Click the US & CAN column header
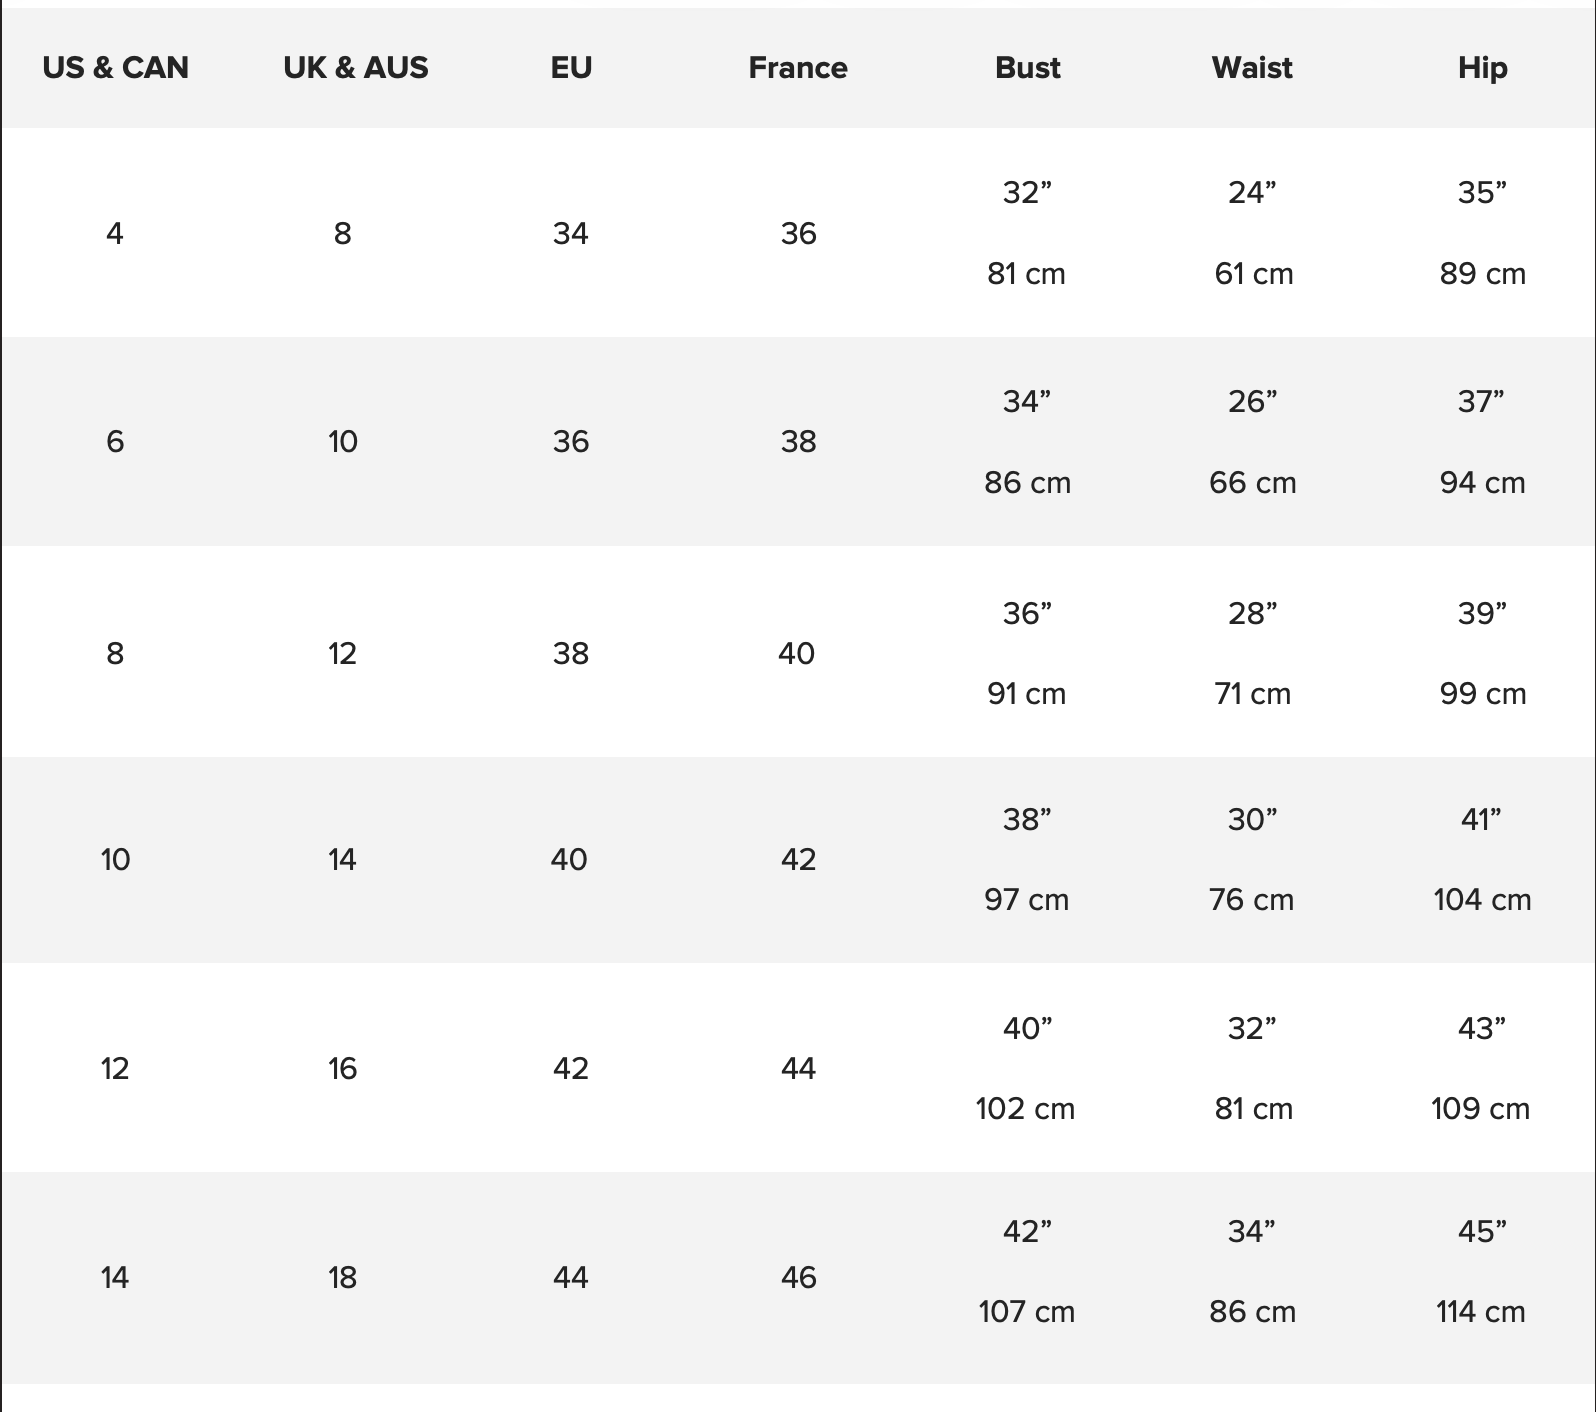The image size is (1596, 1412). click(x=115, y=68)
